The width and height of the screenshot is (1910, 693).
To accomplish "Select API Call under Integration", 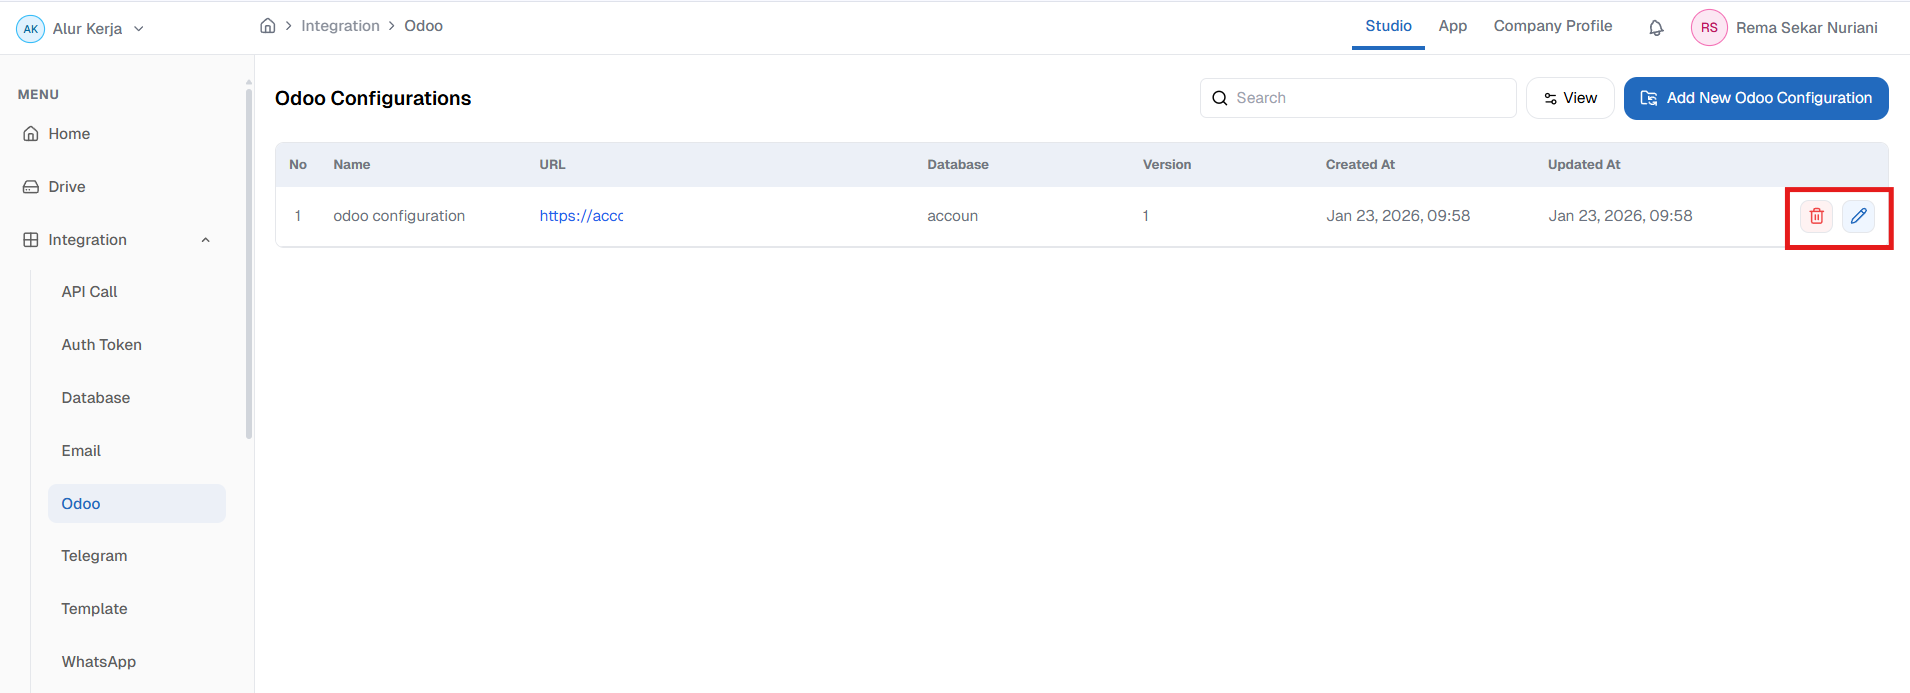I will click(x=89, y=292).
